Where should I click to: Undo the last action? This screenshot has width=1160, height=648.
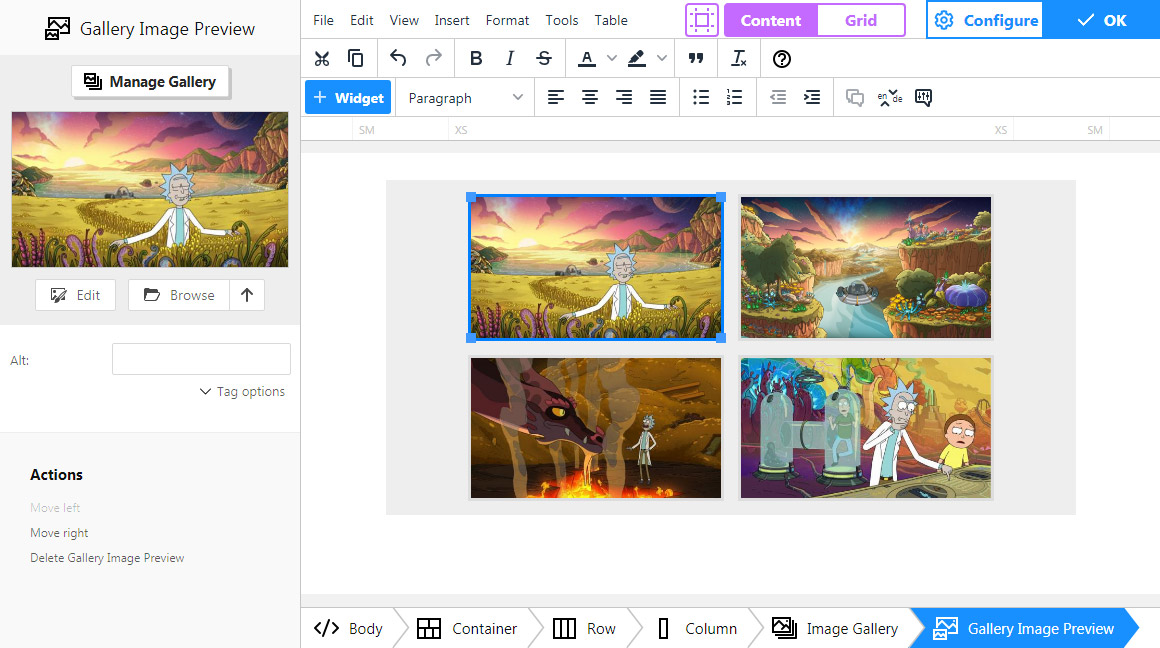click(x=398, y=58)
